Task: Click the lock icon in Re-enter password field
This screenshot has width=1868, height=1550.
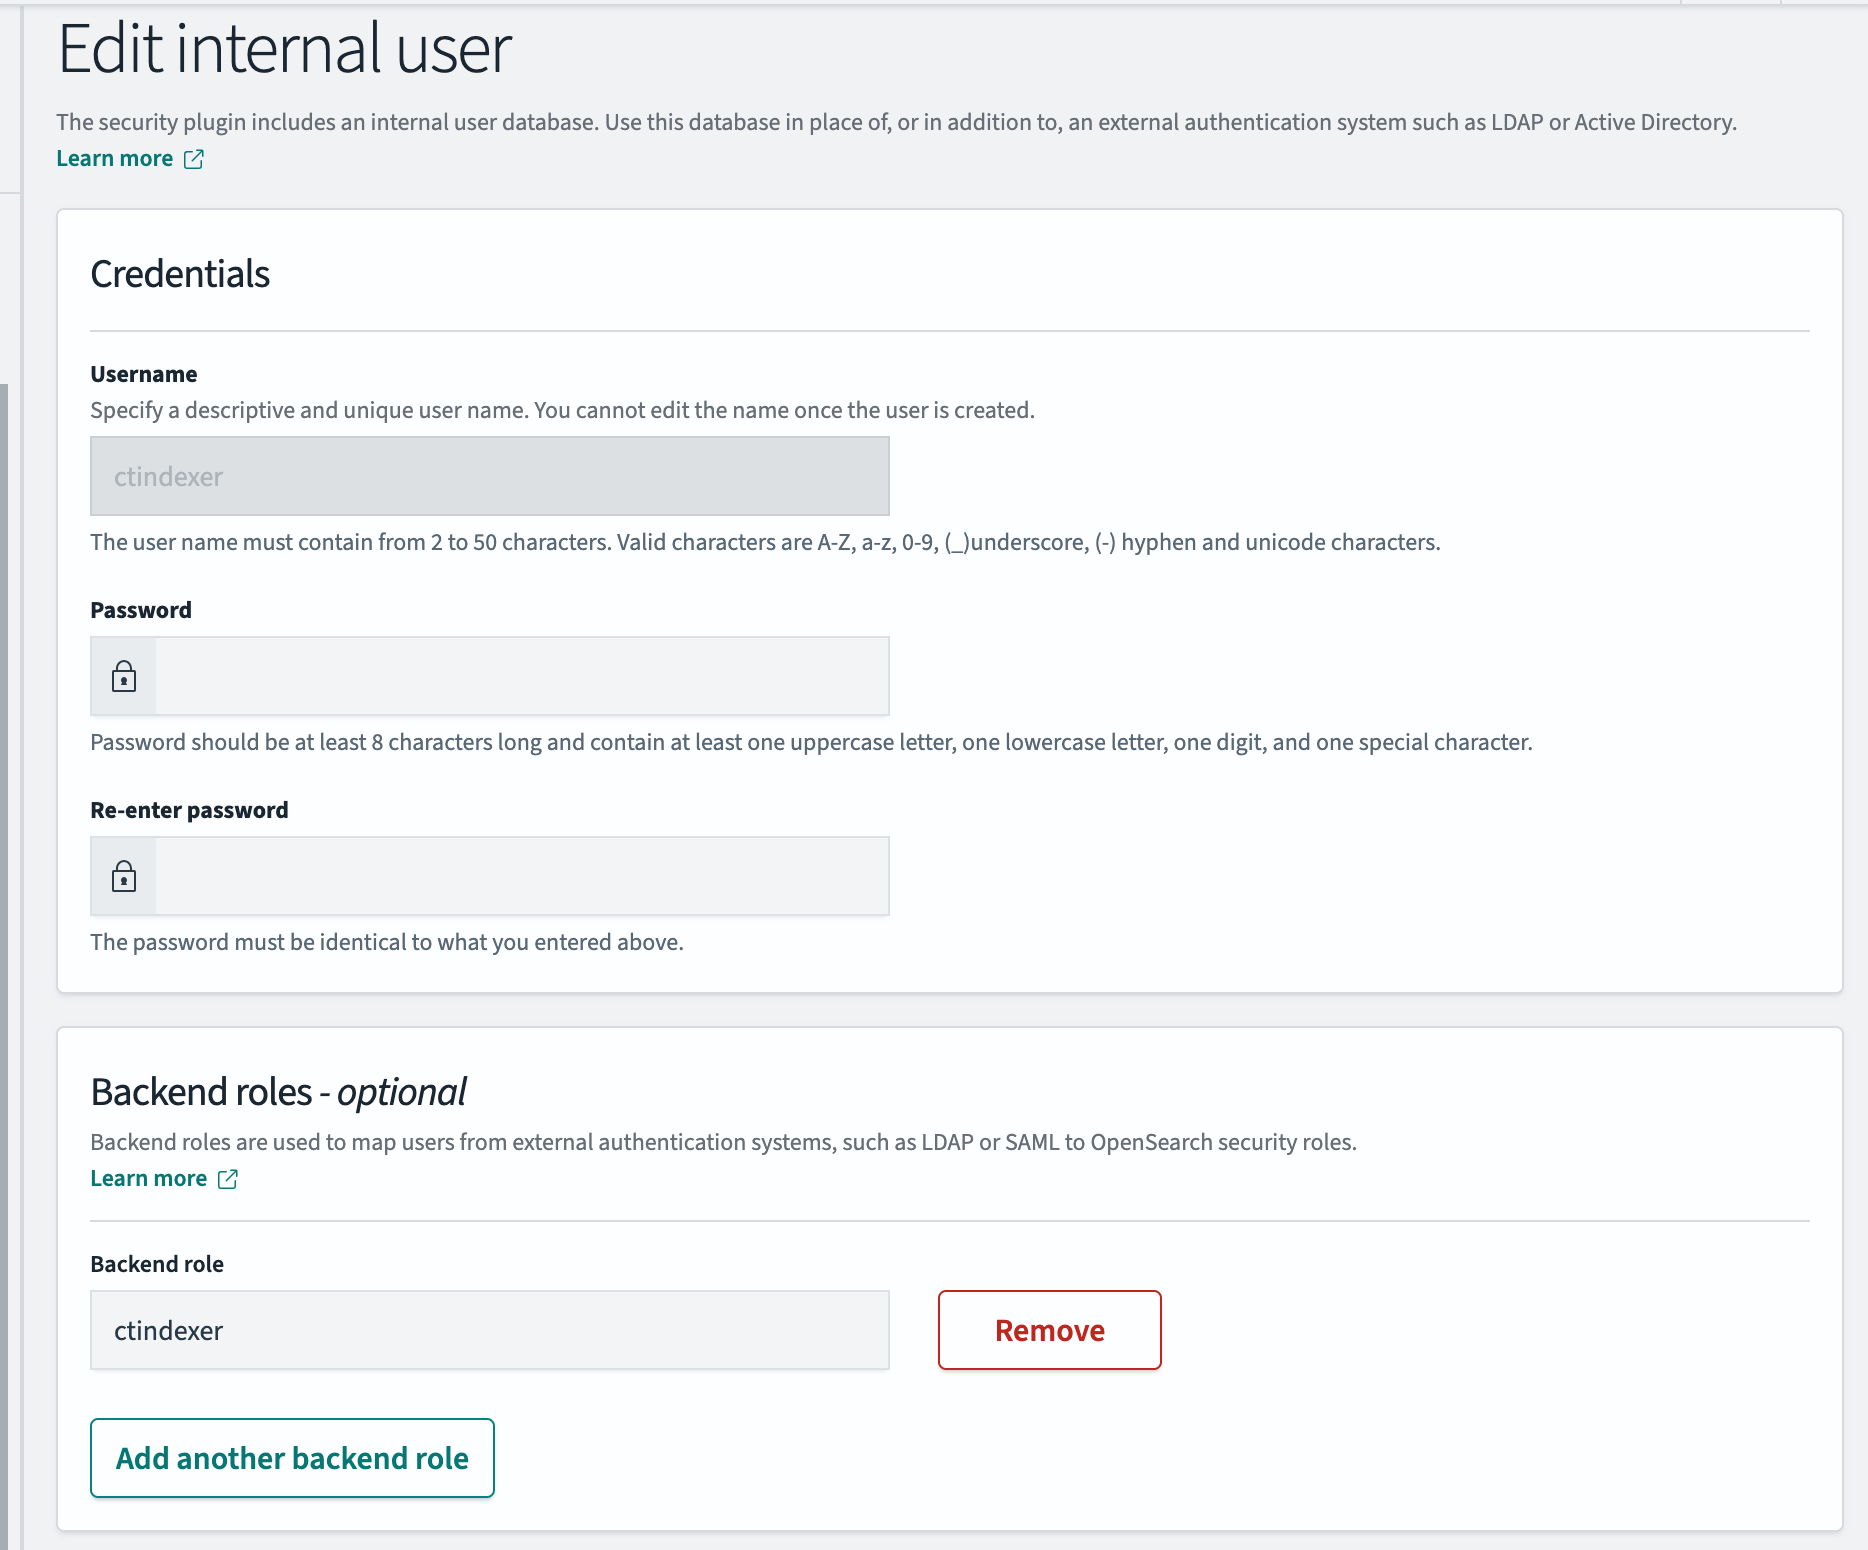Action: (124, 877)
